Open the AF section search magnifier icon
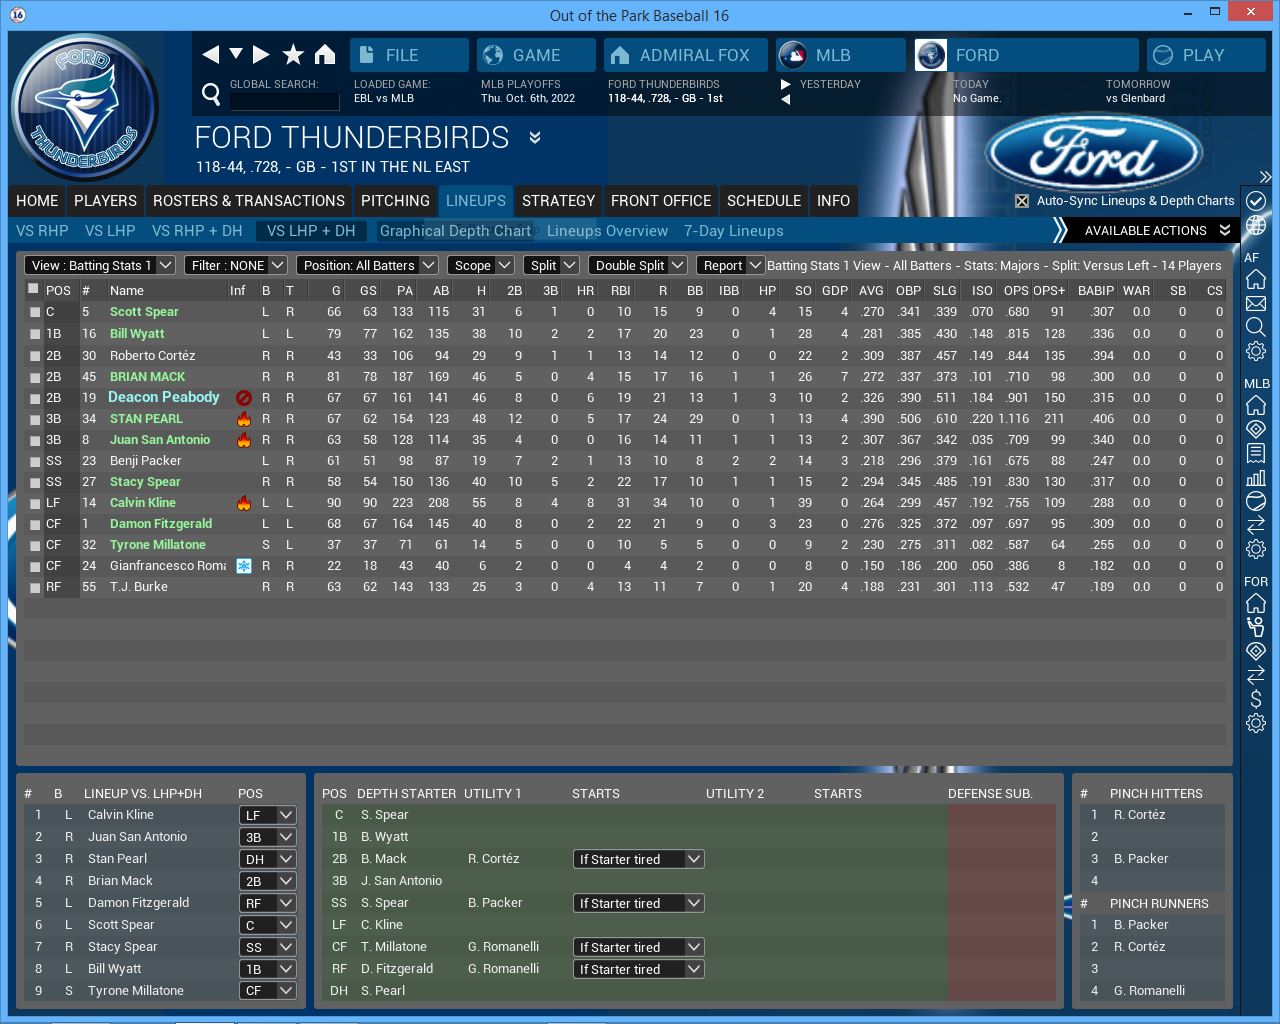 click(1256, 327)
